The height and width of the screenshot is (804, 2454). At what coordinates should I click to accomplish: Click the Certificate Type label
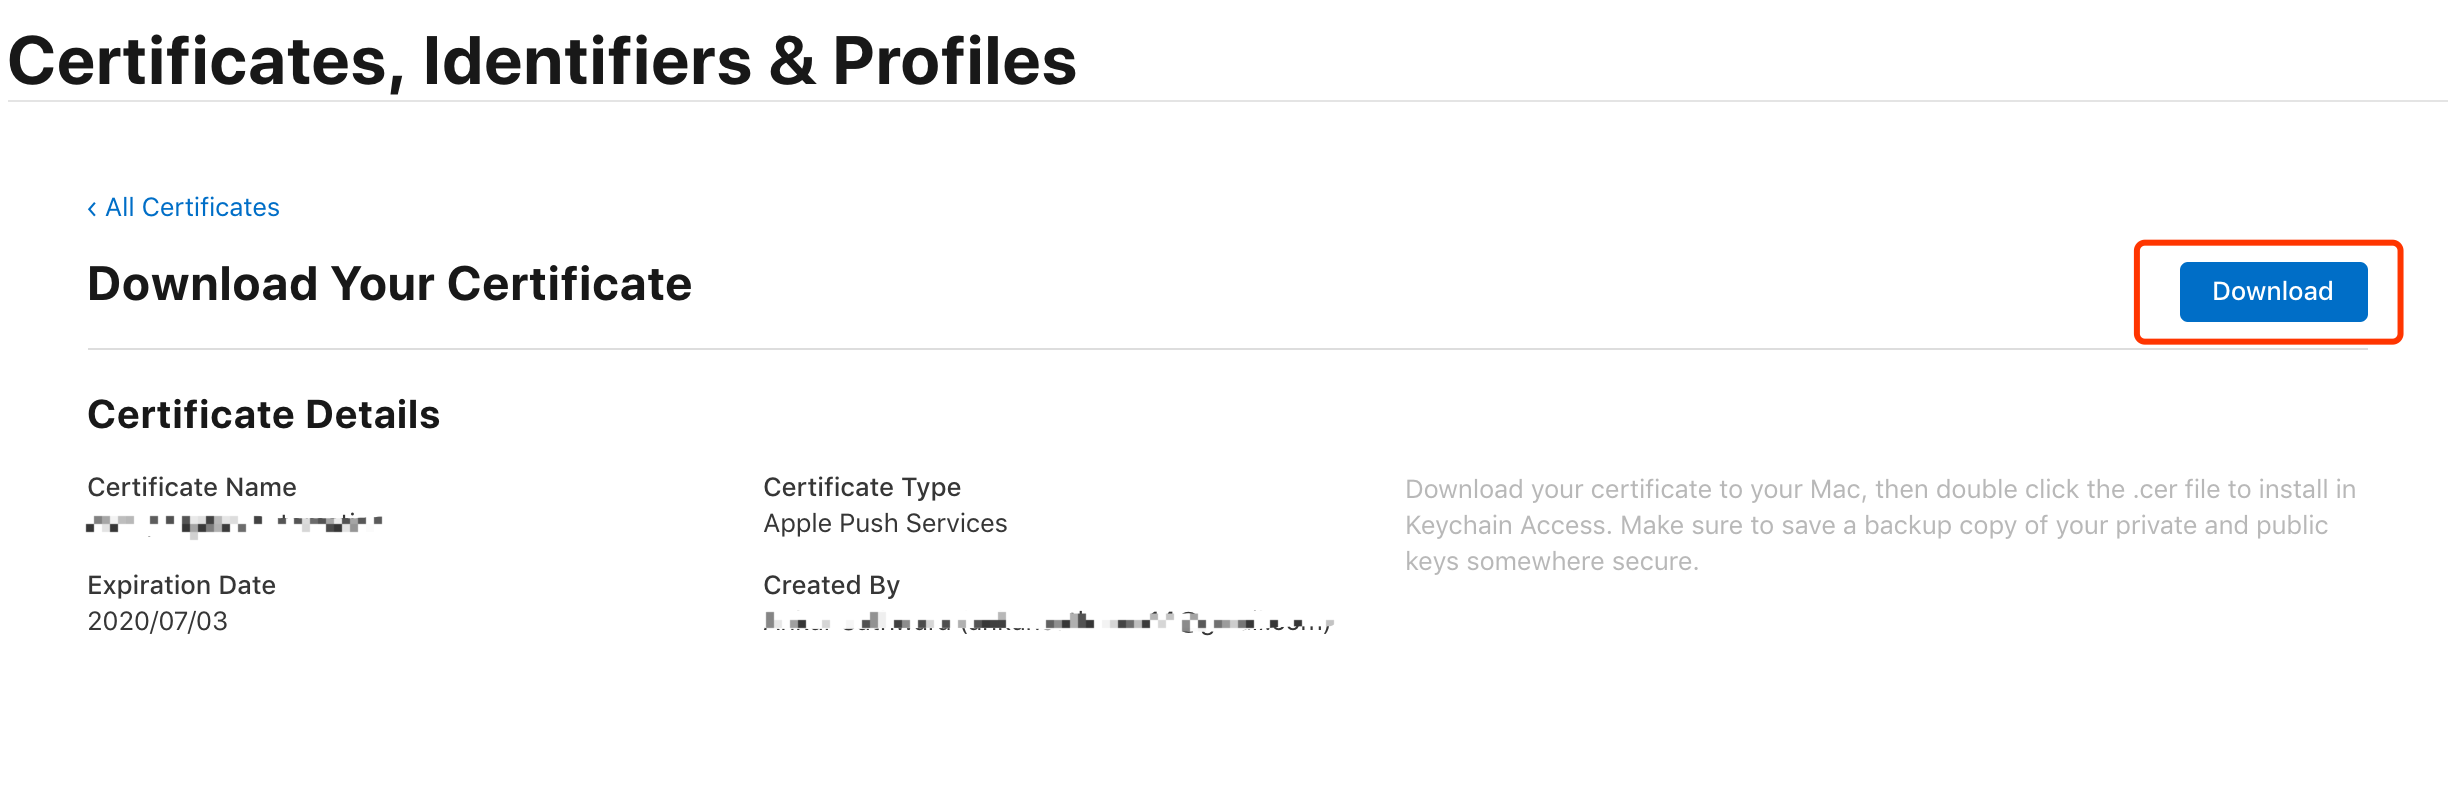tap(862, 487)
